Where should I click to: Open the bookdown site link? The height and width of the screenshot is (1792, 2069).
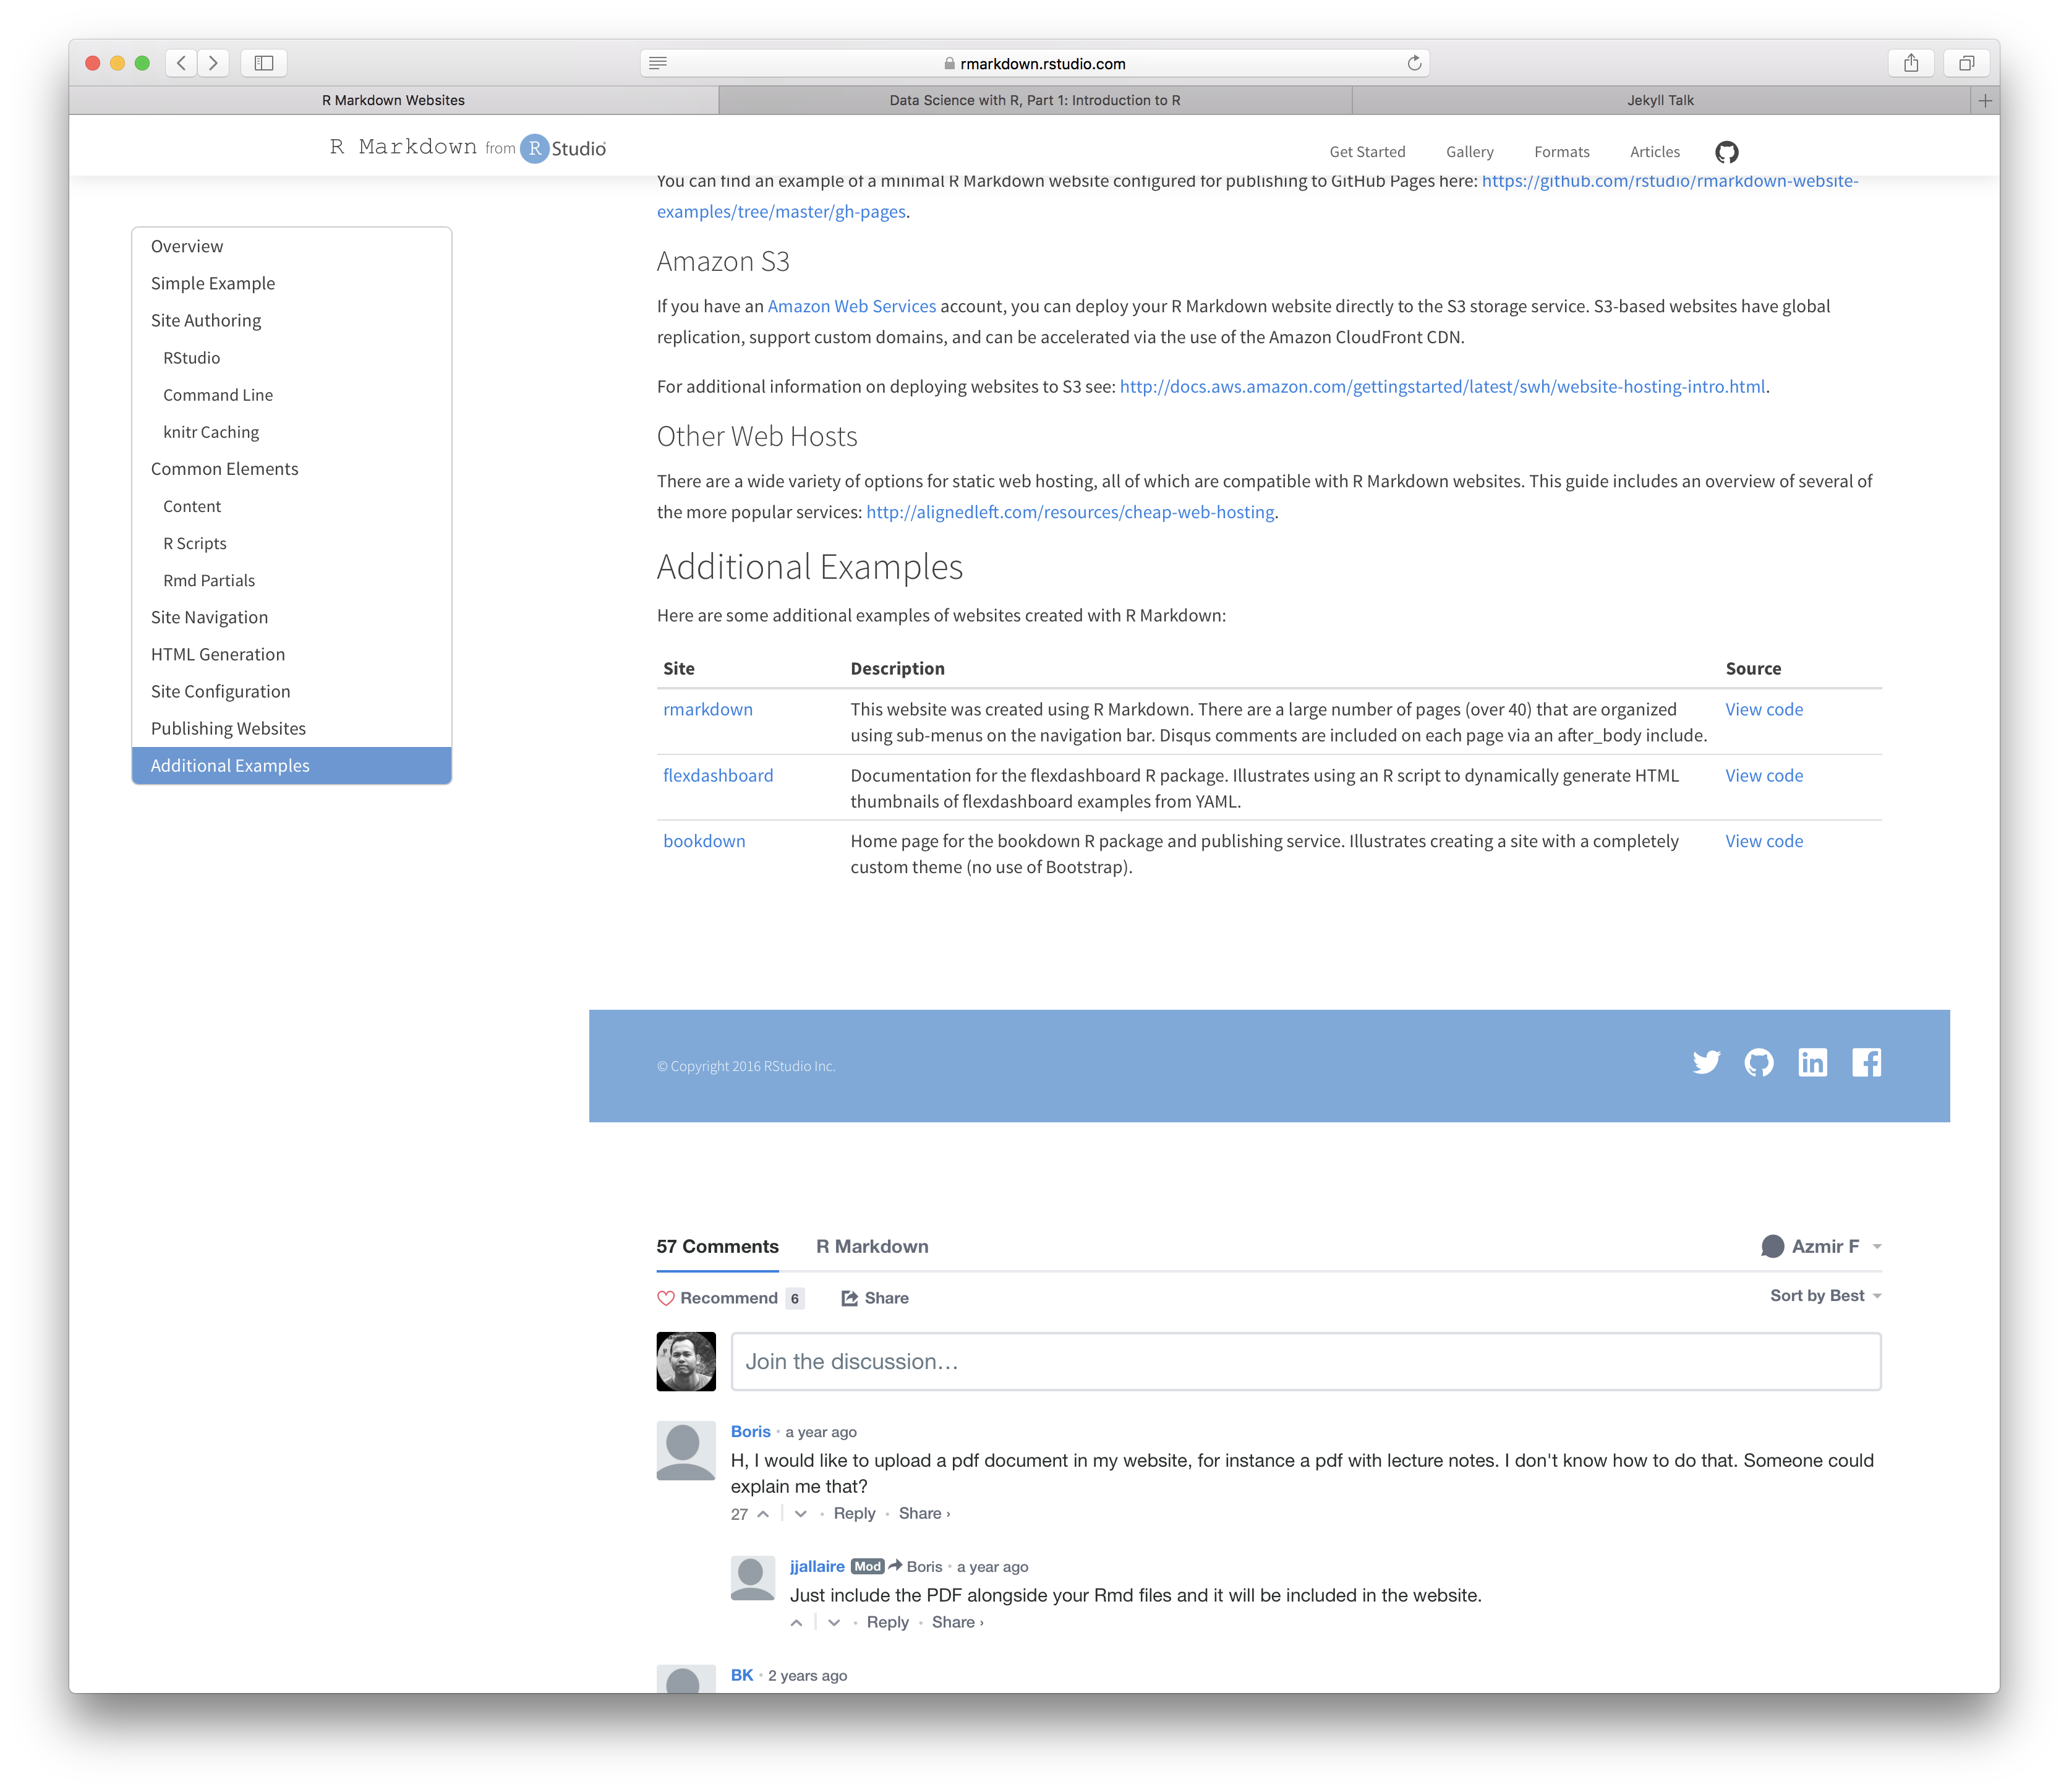pos(704,841)
